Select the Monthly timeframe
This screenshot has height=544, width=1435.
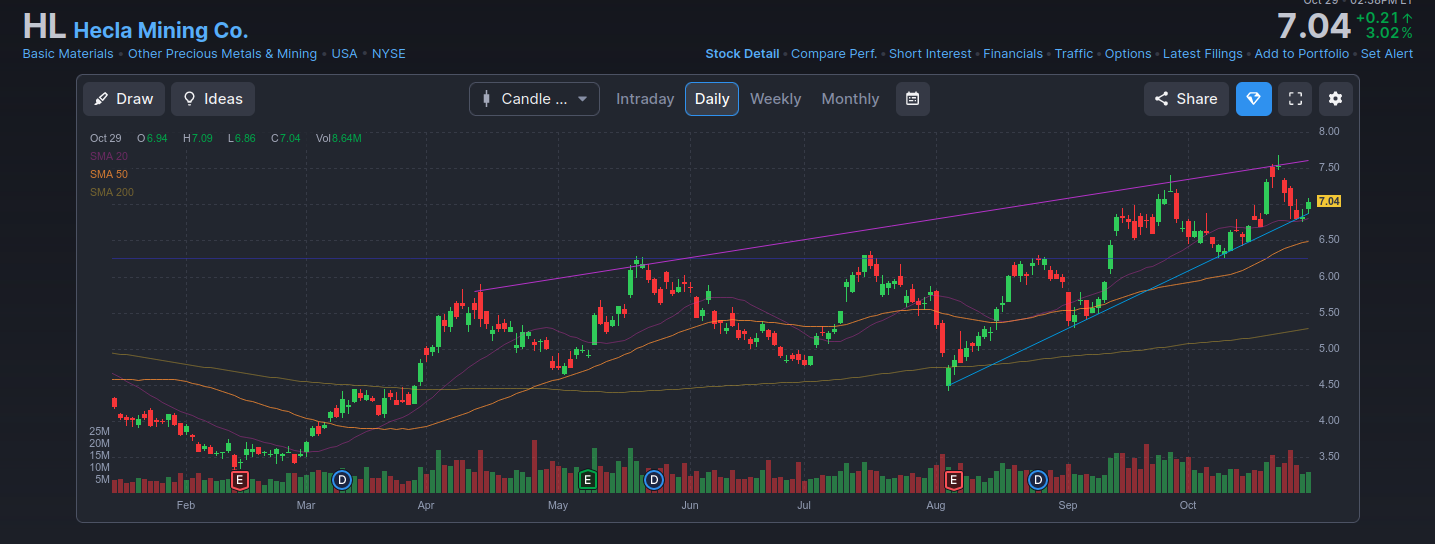tap(850, 99)
